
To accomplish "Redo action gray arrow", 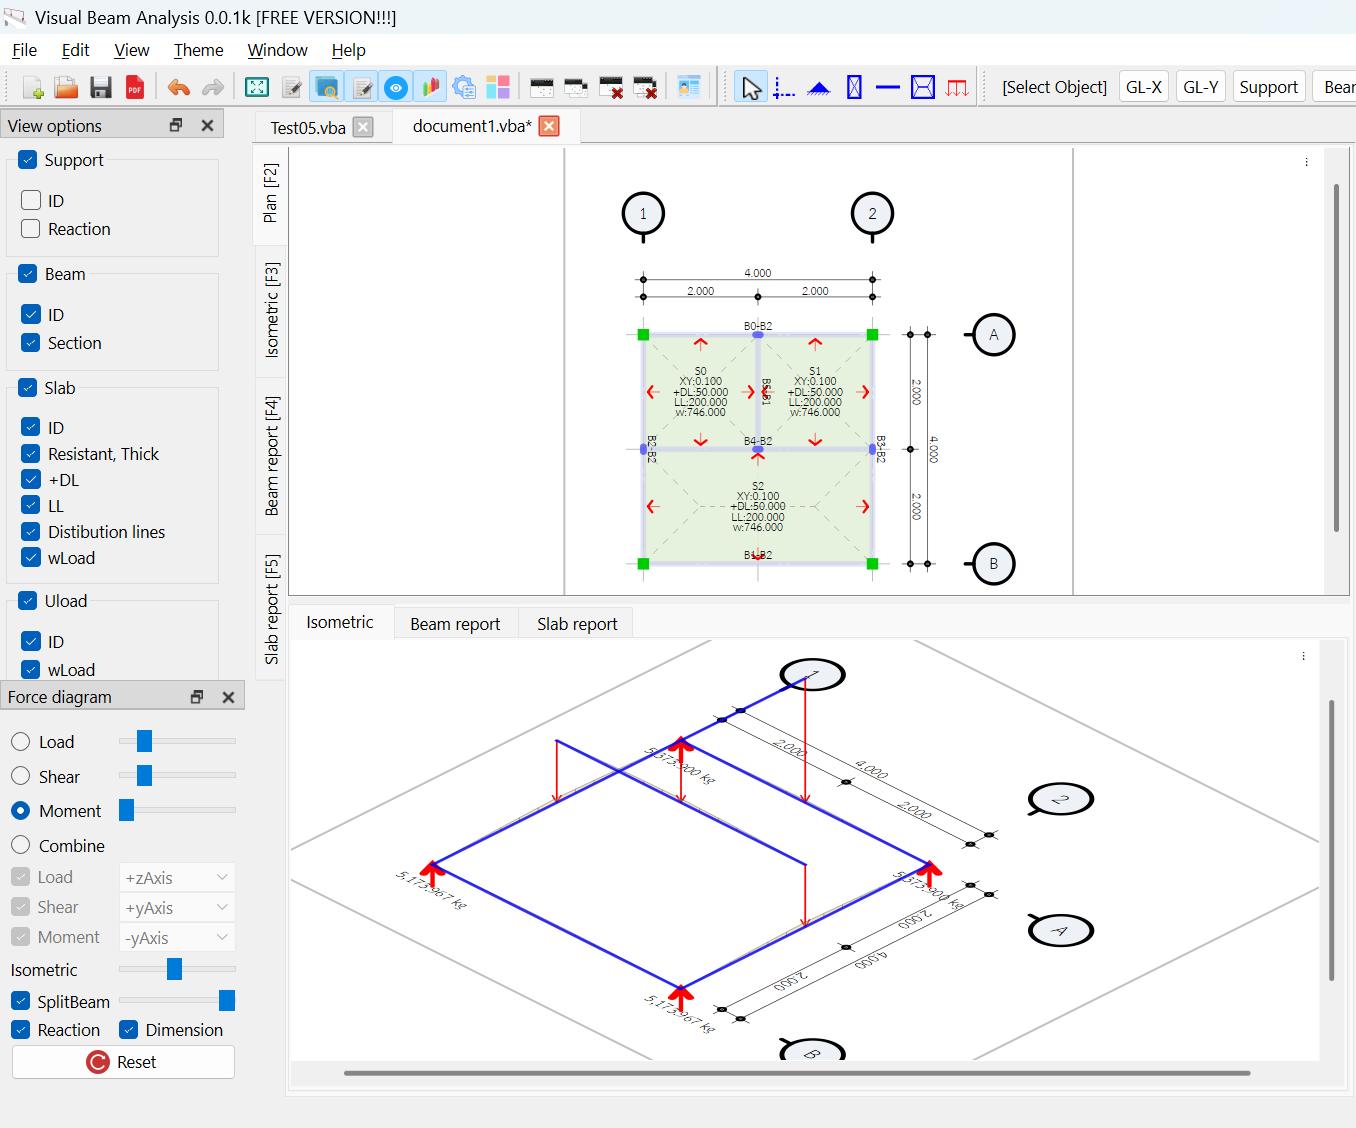I will 212,88.
